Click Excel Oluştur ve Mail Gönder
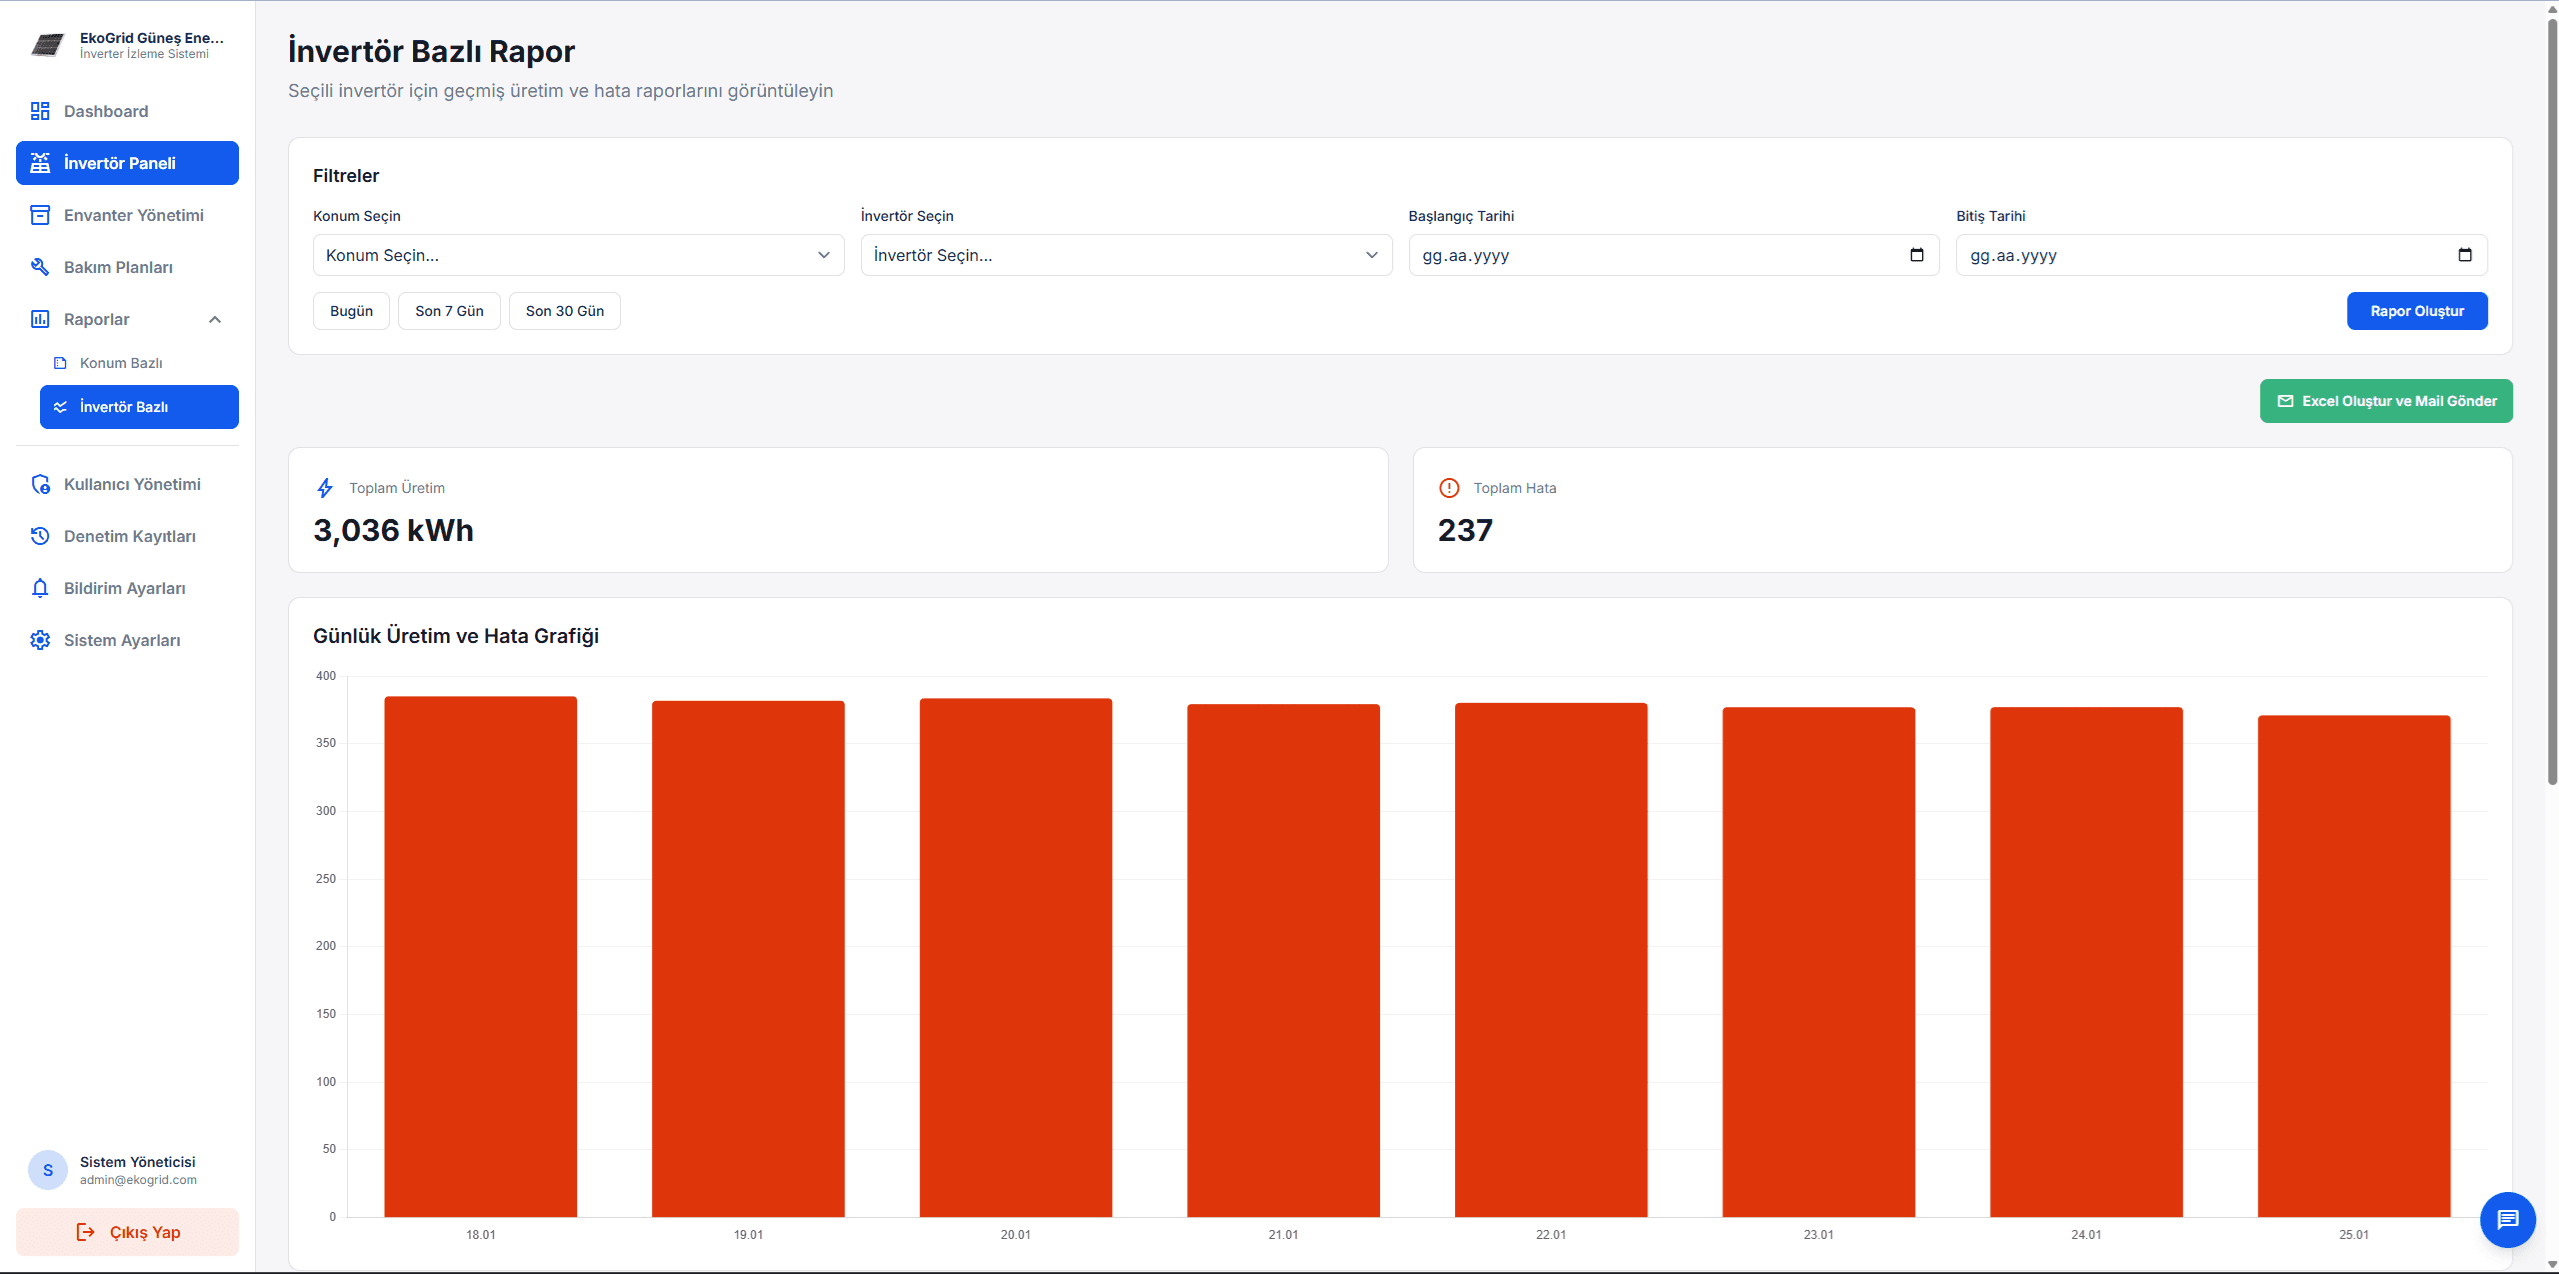 click(x=2385, y=401)
